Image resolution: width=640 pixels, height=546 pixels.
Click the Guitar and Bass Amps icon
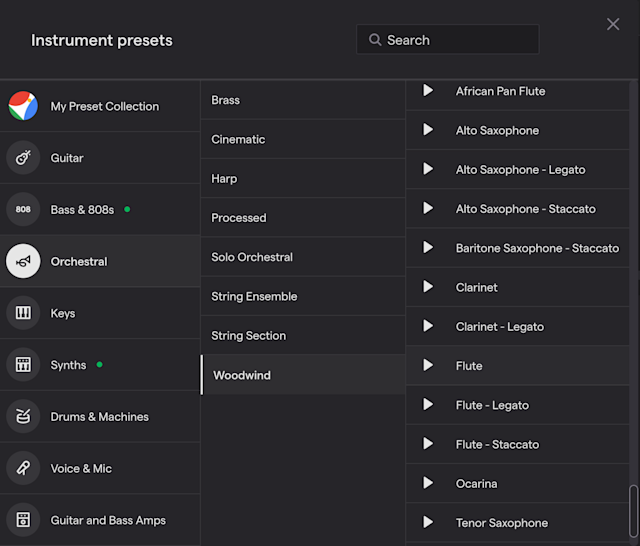(x=23, y=520)
